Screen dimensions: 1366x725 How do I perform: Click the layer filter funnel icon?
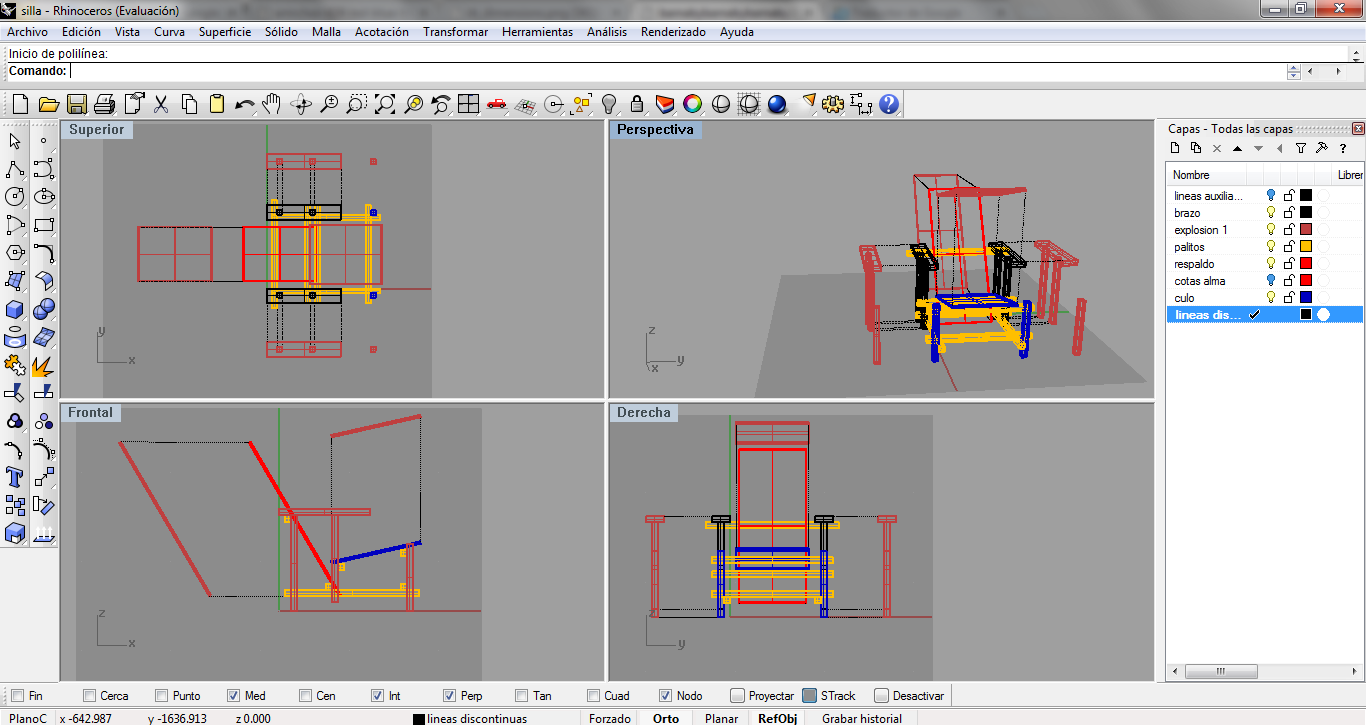point(1300,148)
